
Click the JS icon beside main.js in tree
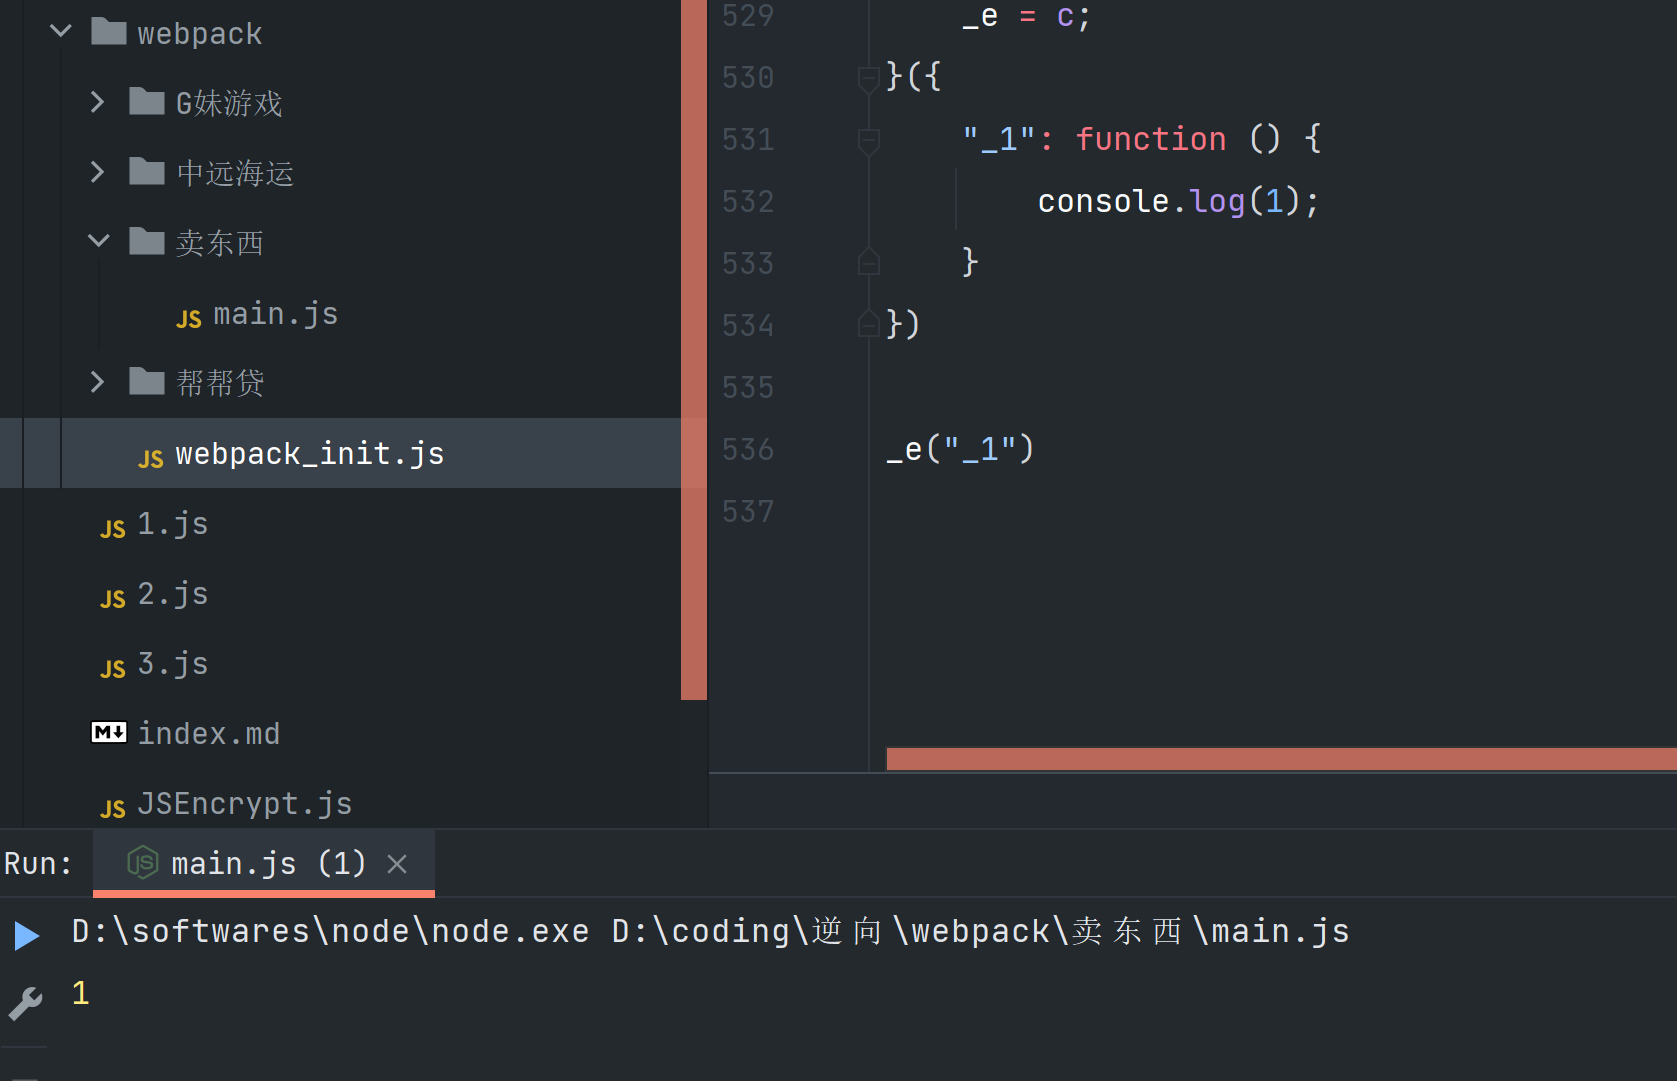(x=189, y=318)
